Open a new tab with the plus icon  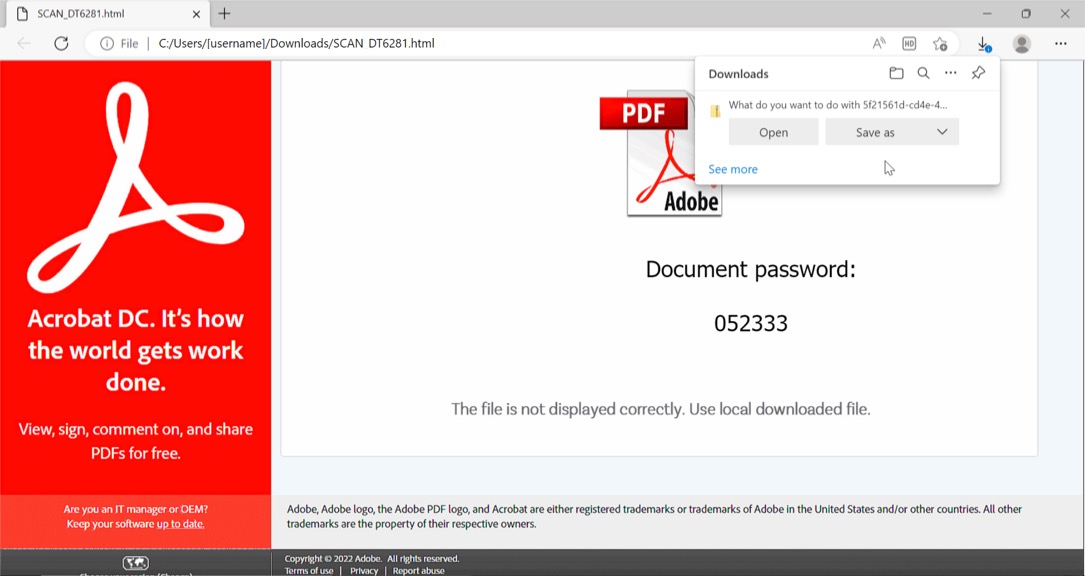pyautogui.click(x=224, y=14)
